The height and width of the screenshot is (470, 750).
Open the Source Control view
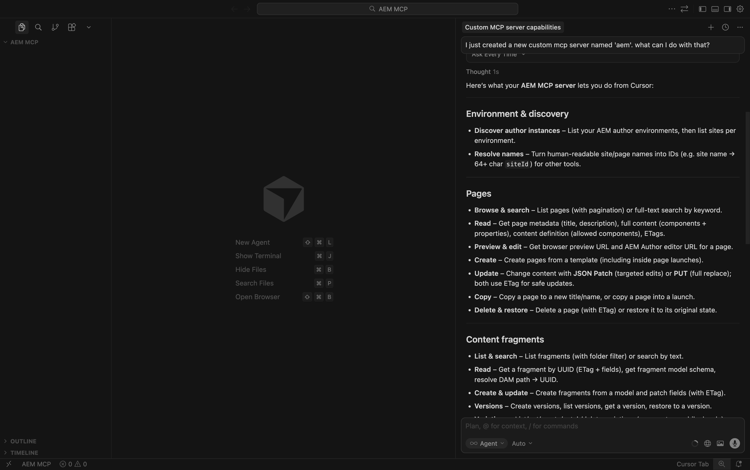[55, 27]
